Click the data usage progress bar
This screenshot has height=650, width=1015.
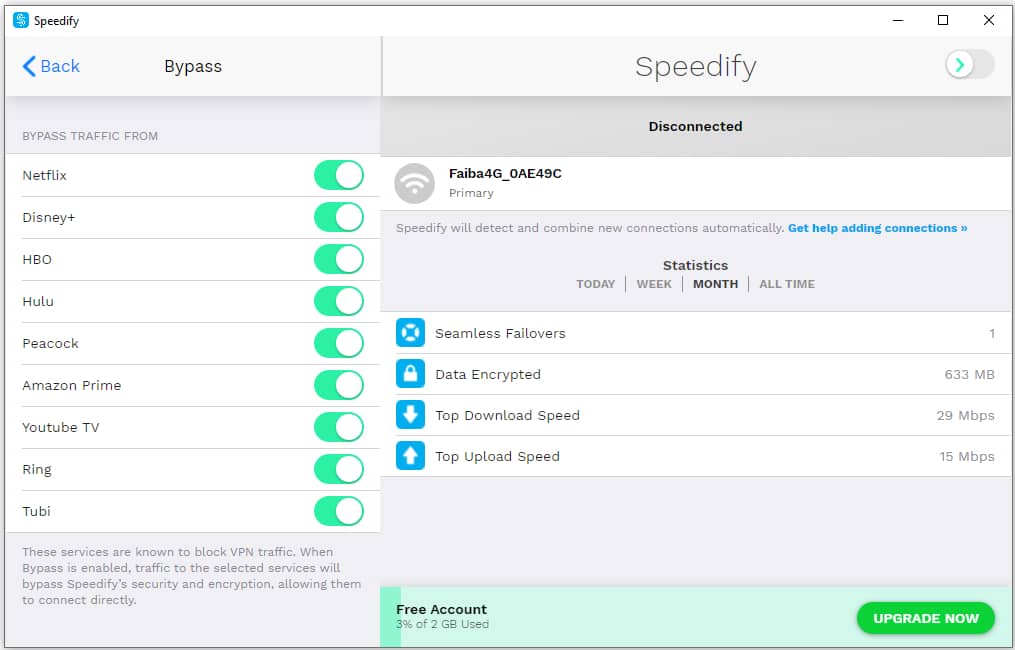pos(695,617)
